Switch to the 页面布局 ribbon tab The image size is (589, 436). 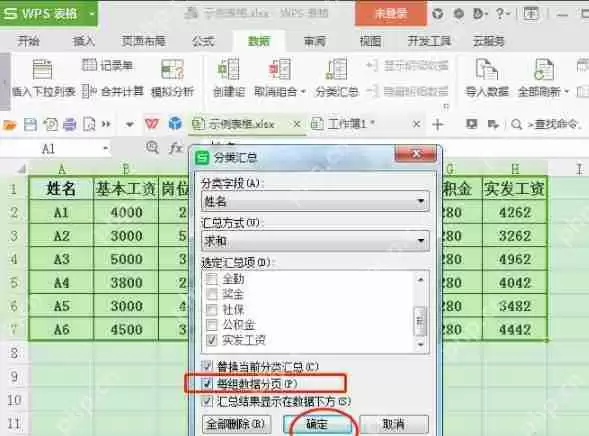(143, 41)
